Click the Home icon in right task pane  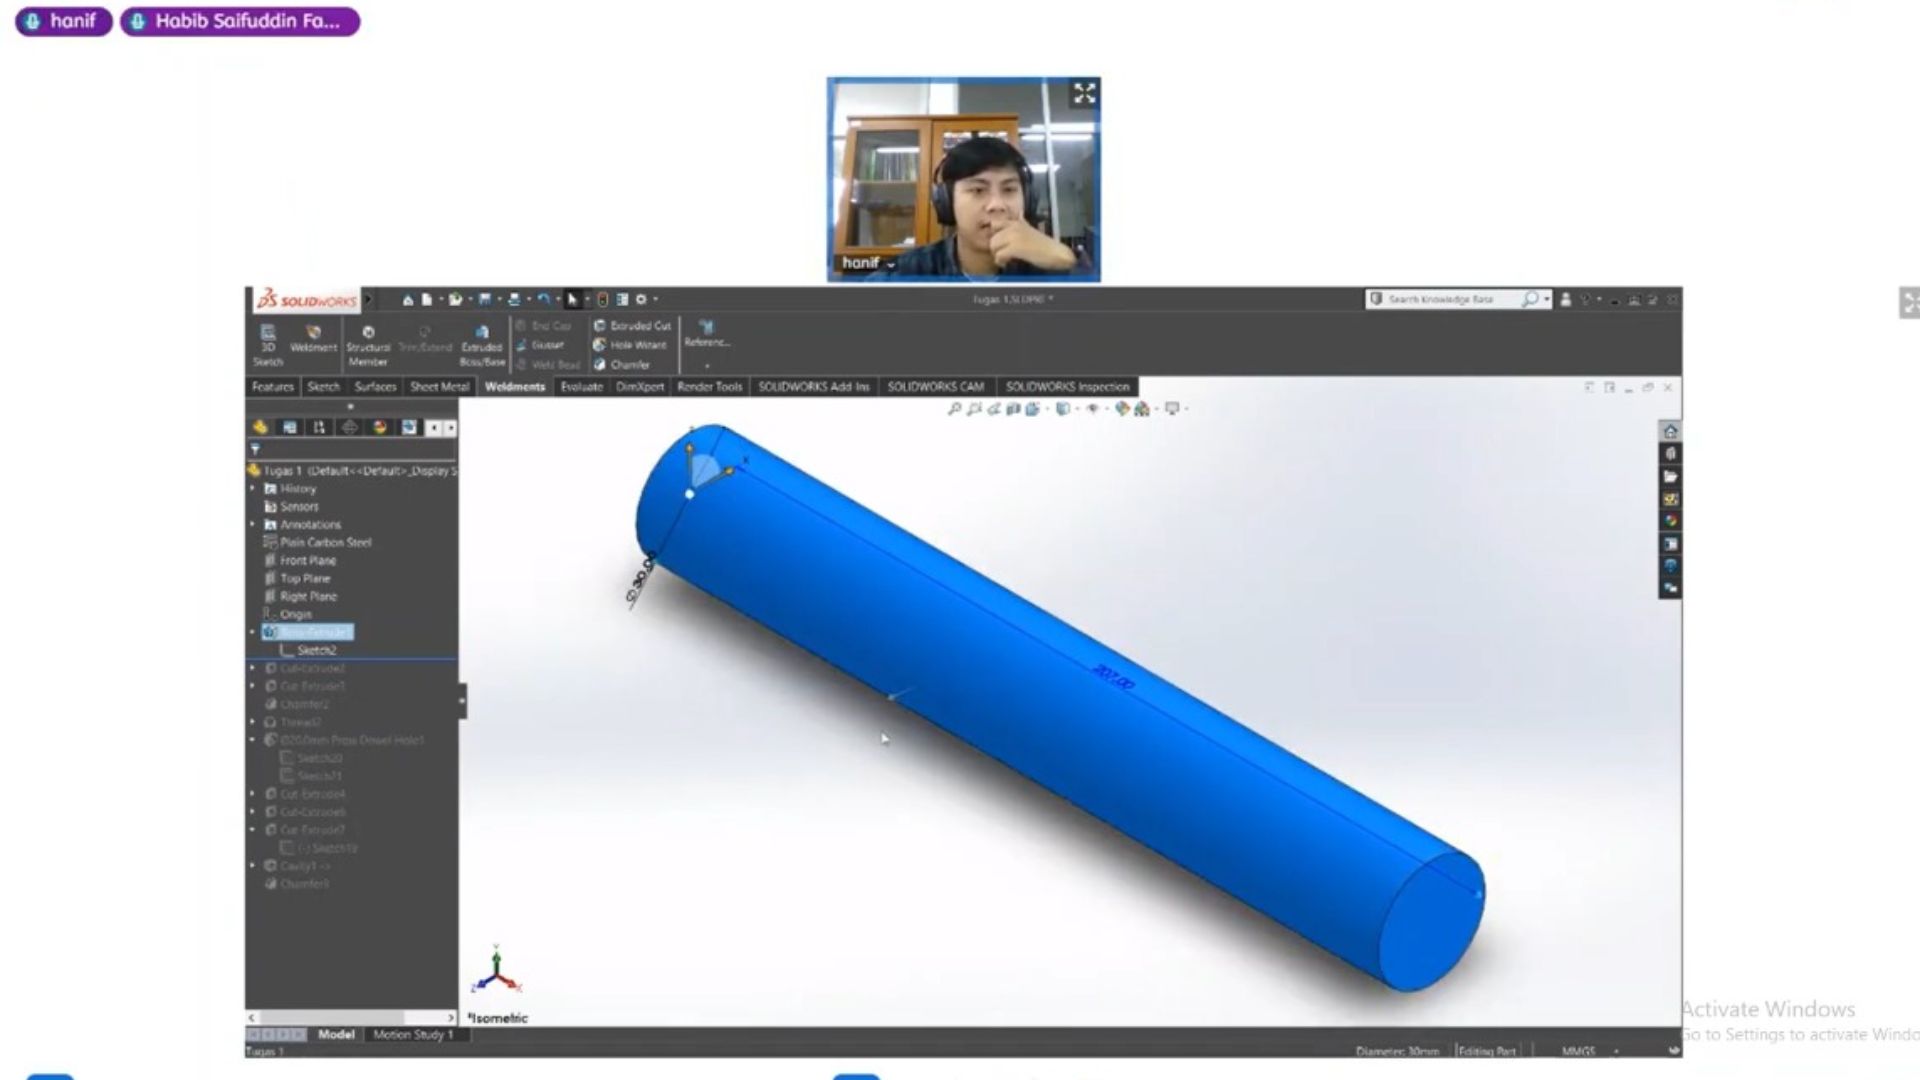point(1670,432)
